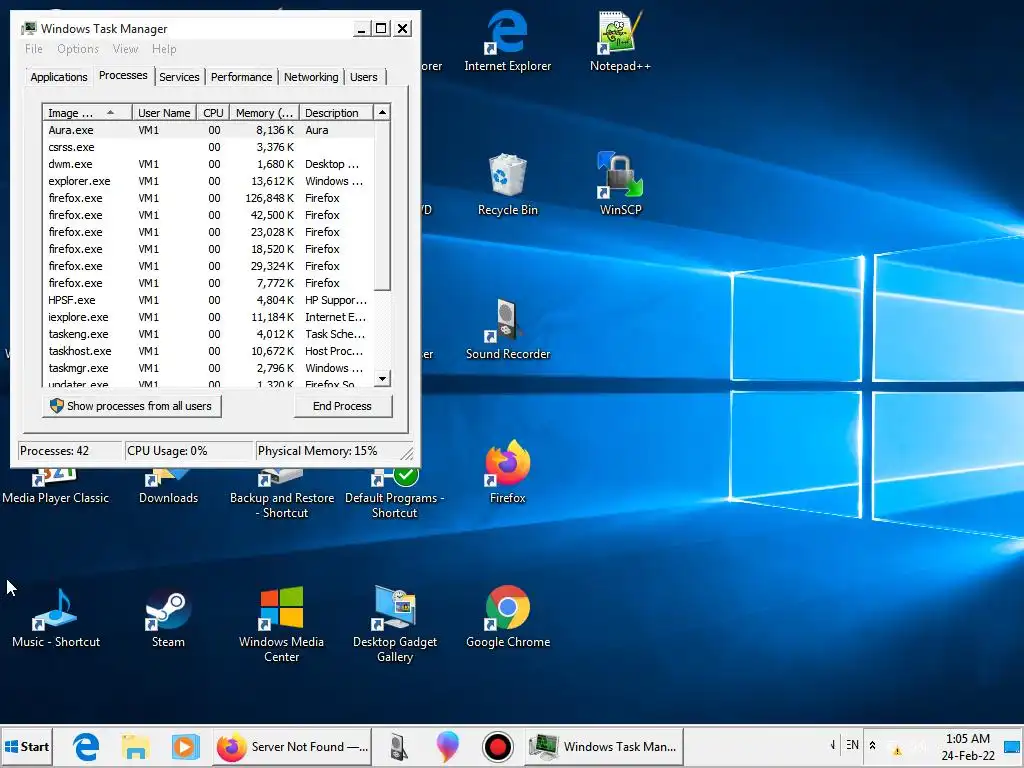This screenshot has width=1024, height=768.
Task: Open the View menu in Task Manager
Action: tap(125, 49)
